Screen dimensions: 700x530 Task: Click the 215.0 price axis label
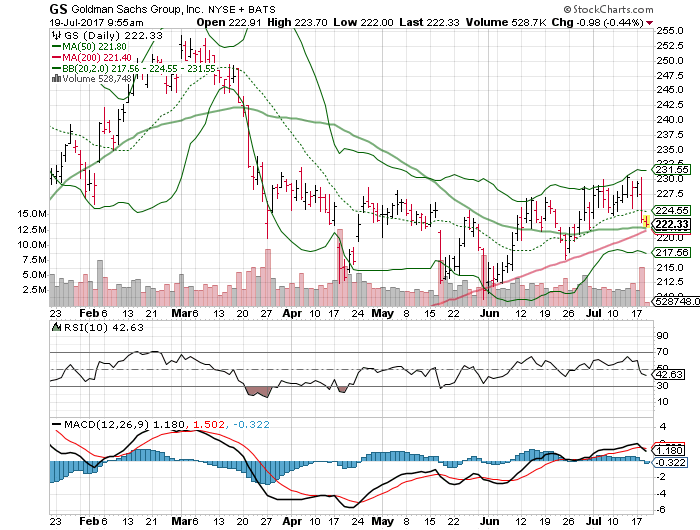670,267
